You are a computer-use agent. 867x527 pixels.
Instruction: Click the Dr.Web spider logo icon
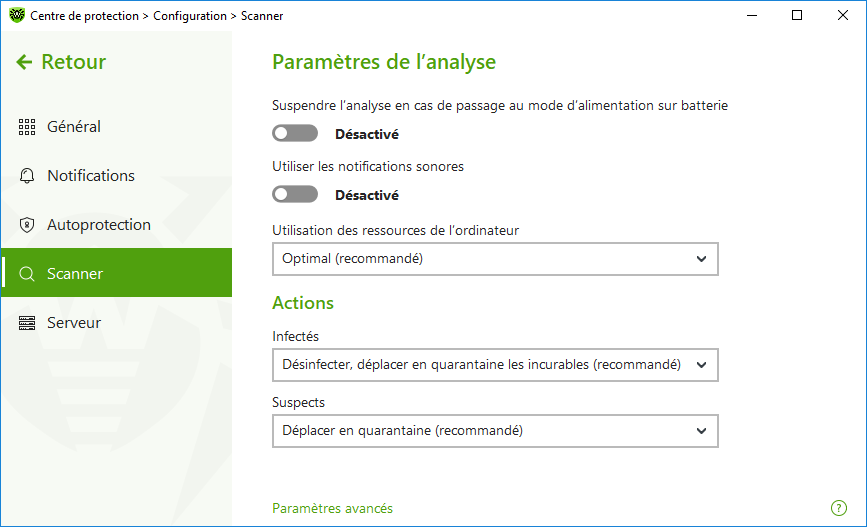click(17, 15)
